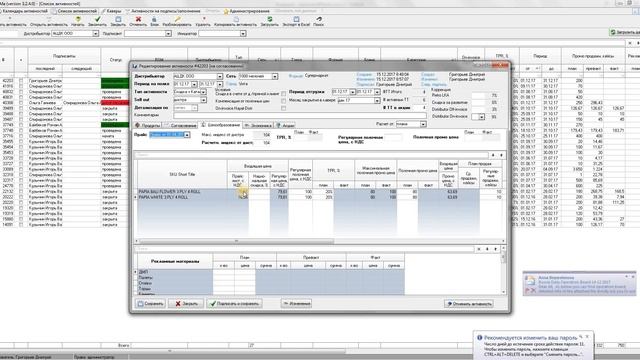This screenshot has width=640, height=360.
Task: Switch to the Products tab
Action: [x=148, y=125]
